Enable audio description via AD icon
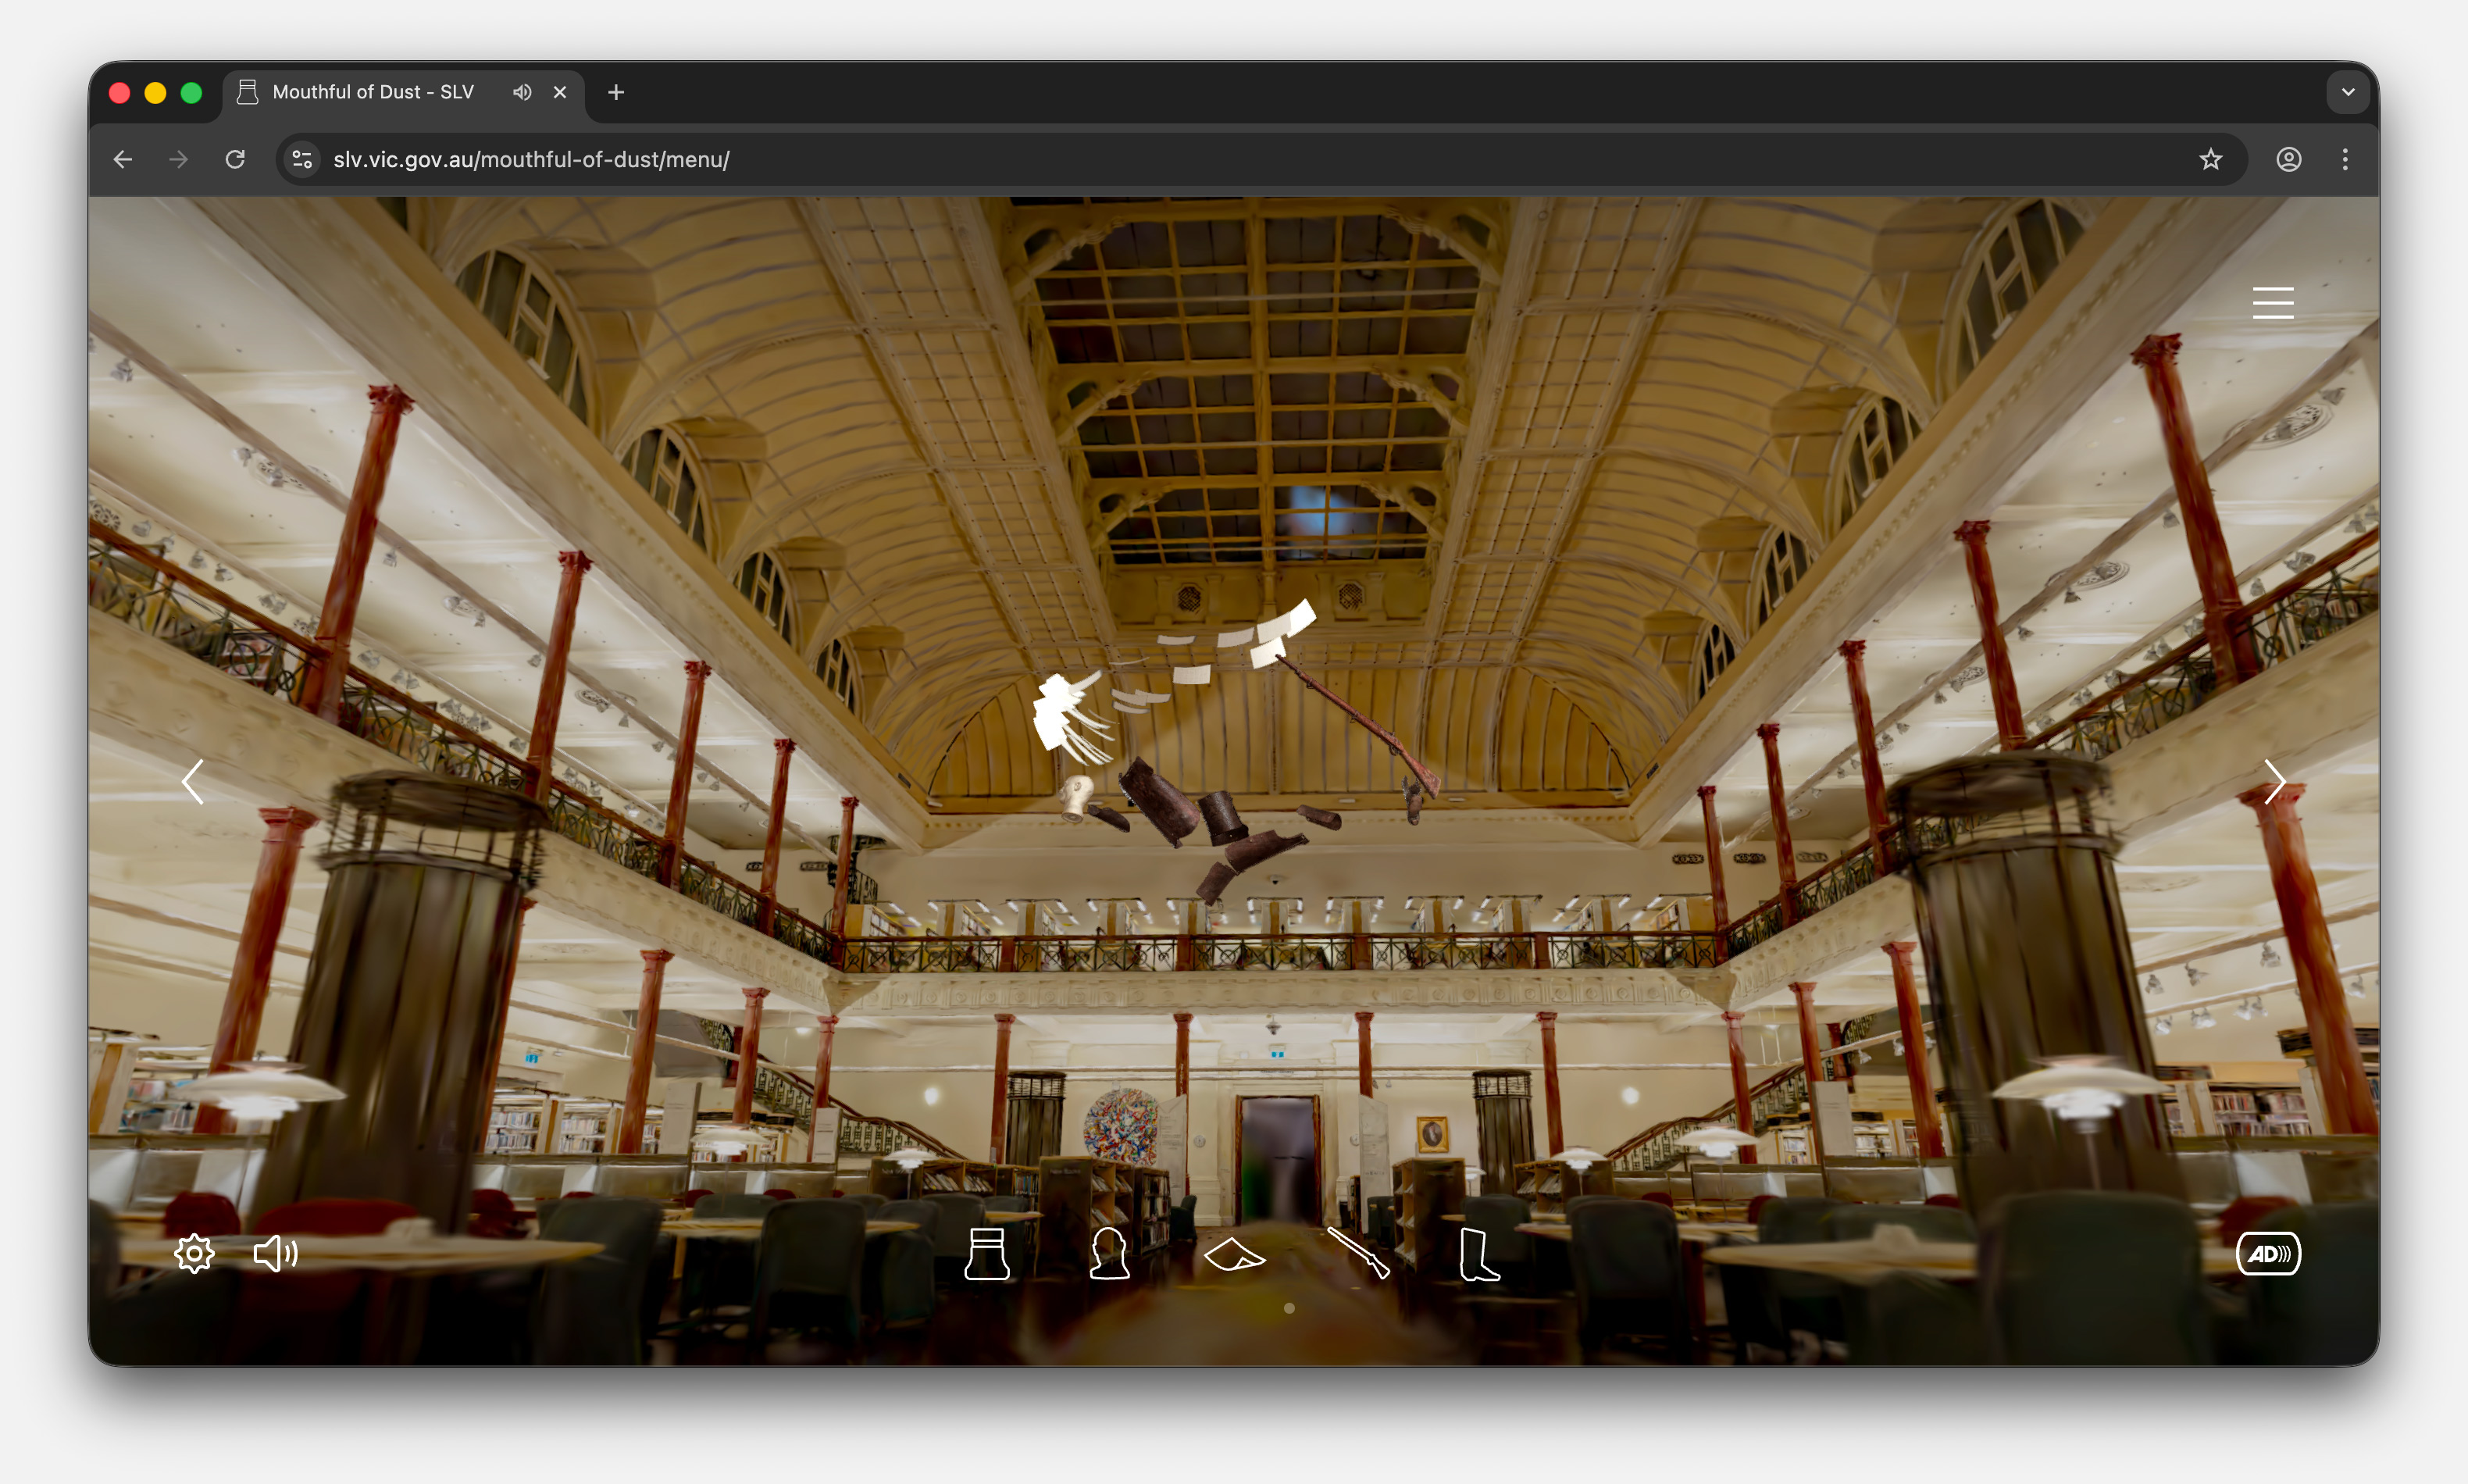2468x1484 pixels. 2269,1253
